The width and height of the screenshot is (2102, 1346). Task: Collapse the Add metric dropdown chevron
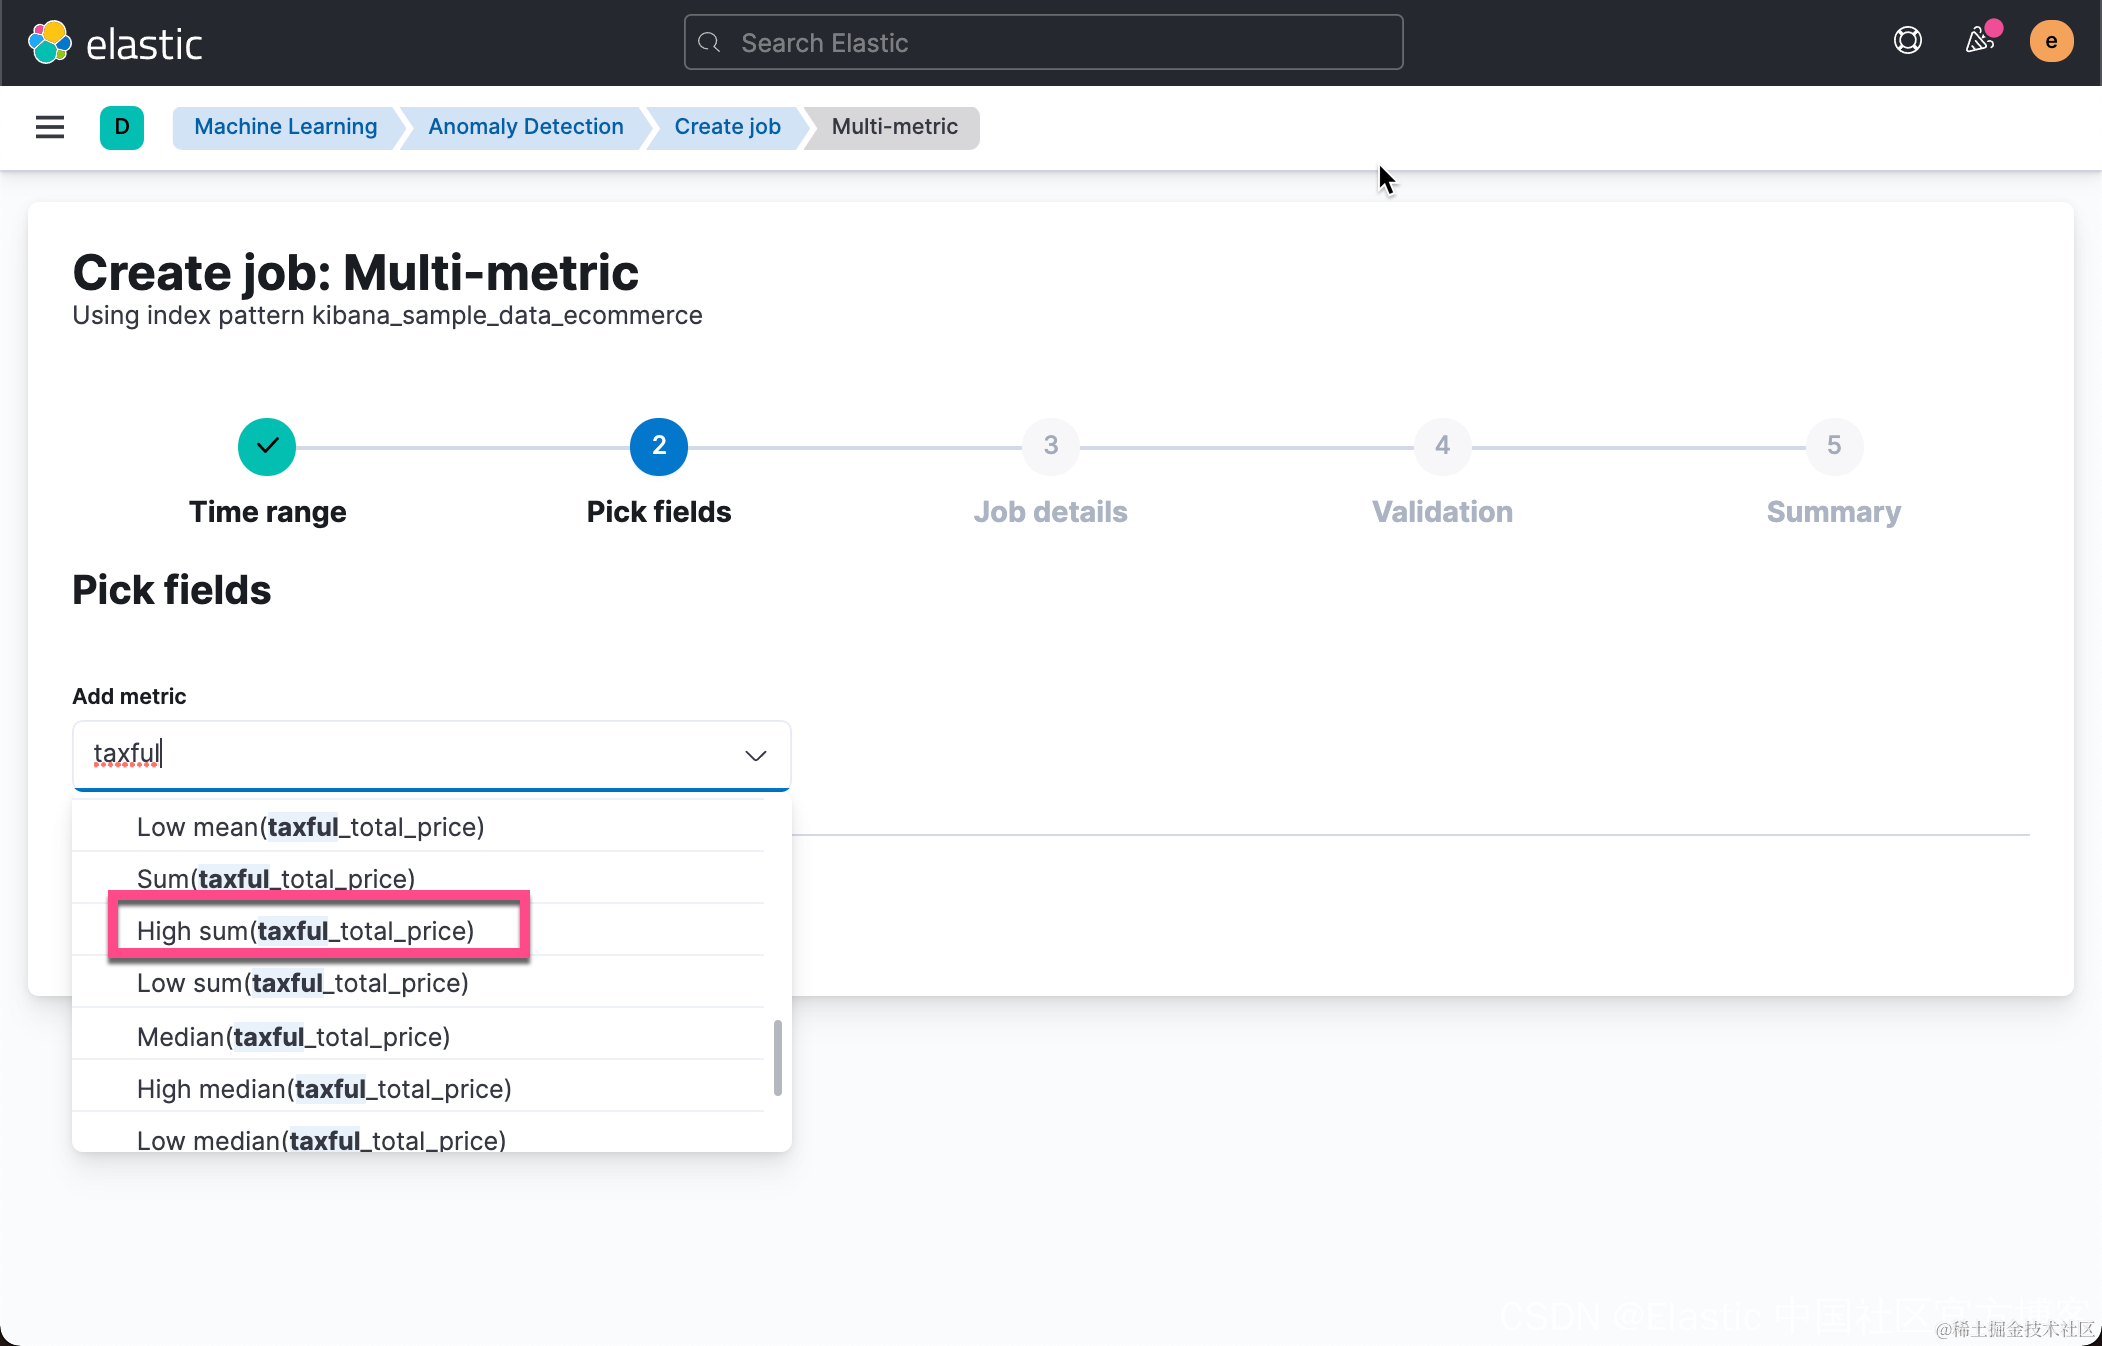(x=756, y=755)
